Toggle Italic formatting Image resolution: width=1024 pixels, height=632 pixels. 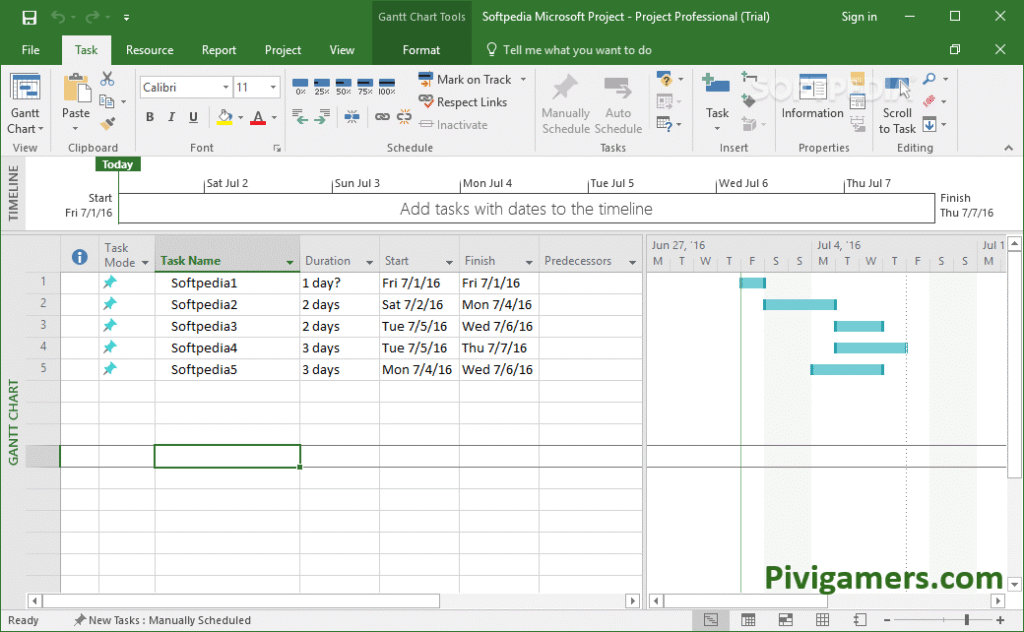(x=171, y=117)
